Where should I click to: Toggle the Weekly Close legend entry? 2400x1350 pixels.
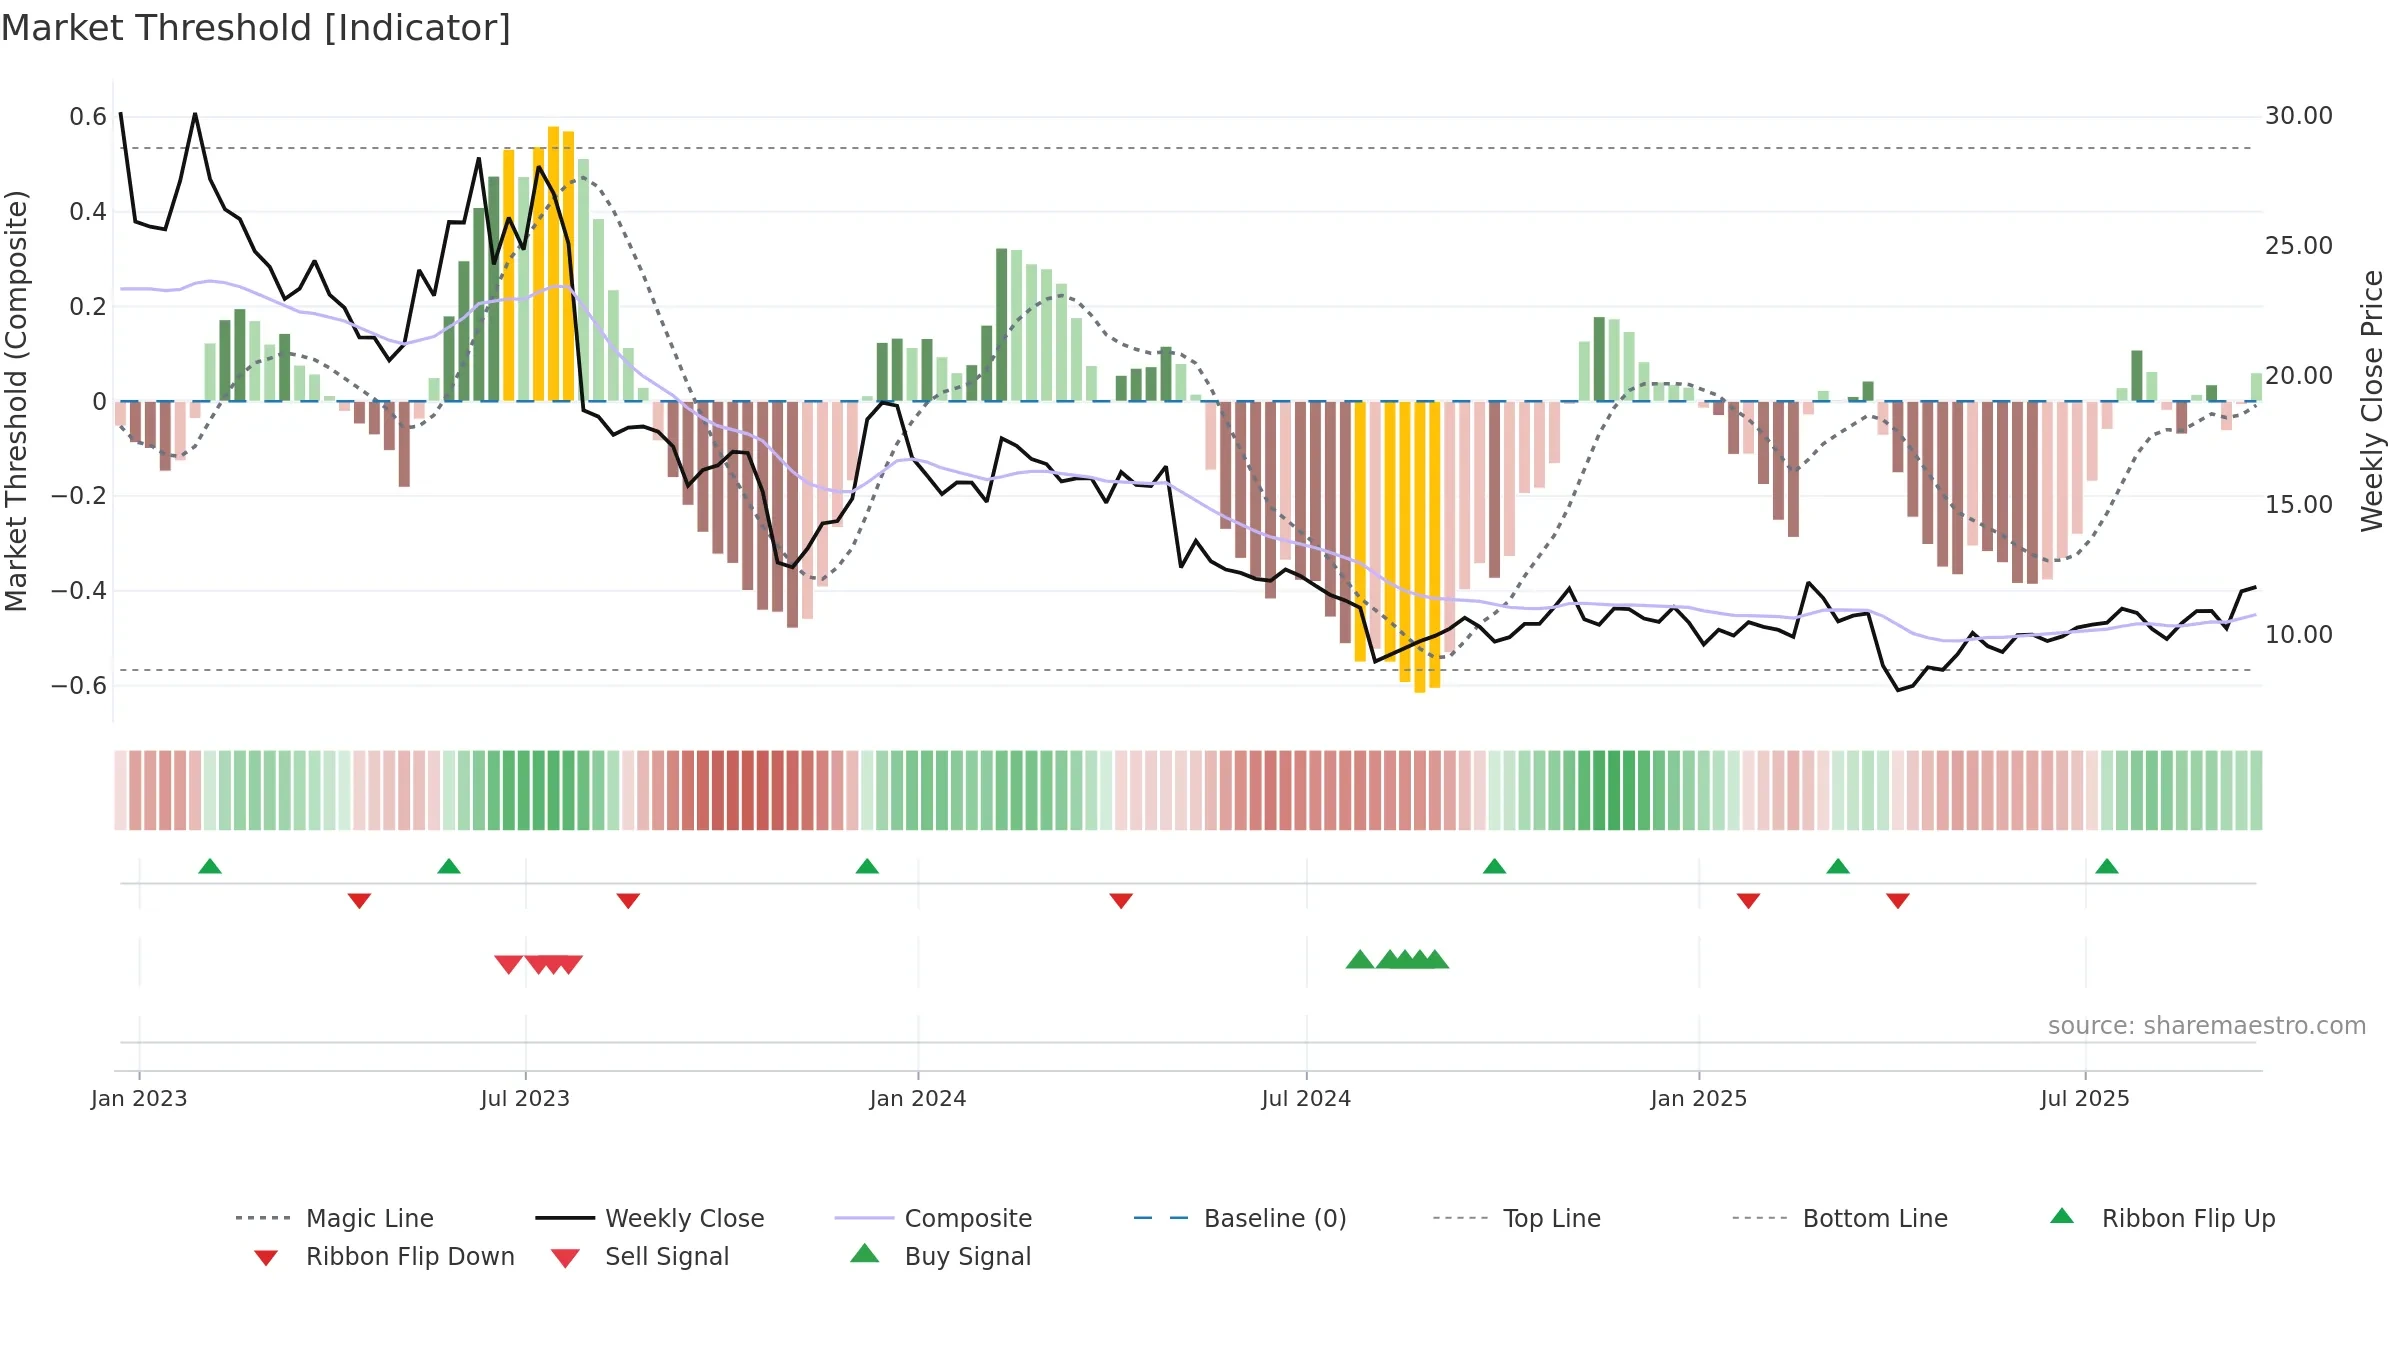650,1218
